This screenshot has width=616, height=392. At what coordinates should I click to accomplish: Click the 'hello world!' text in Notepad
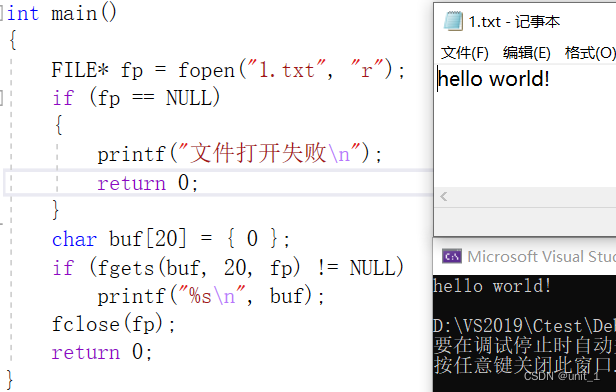(493, 79)
